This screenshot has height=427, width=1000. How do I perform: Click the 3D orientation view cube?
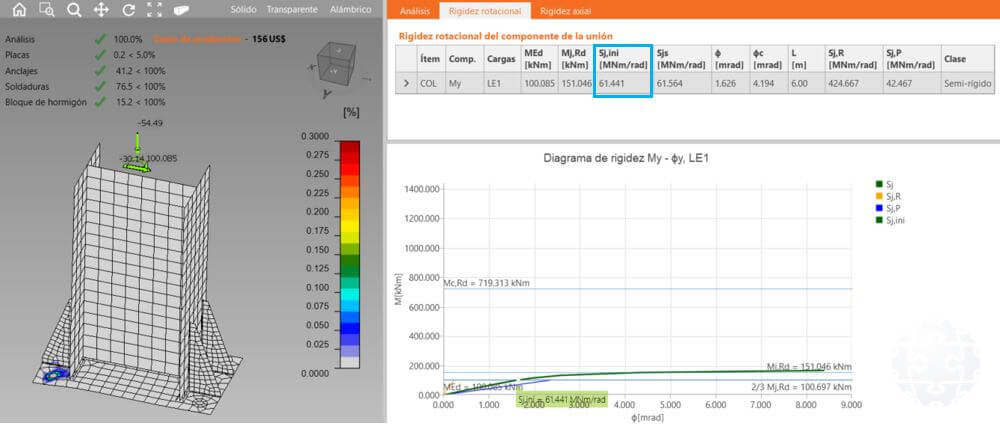(336, 66)
